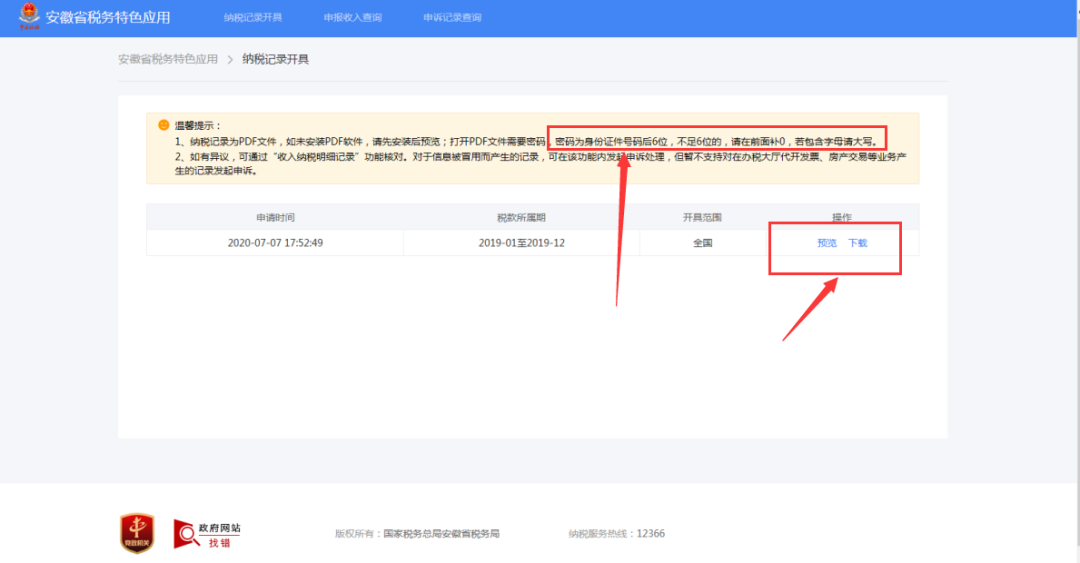The height and width of the screenshot is (563, 1080).
Task: Open the 政府网站找错 error-report icon
Action: [207, 534]
